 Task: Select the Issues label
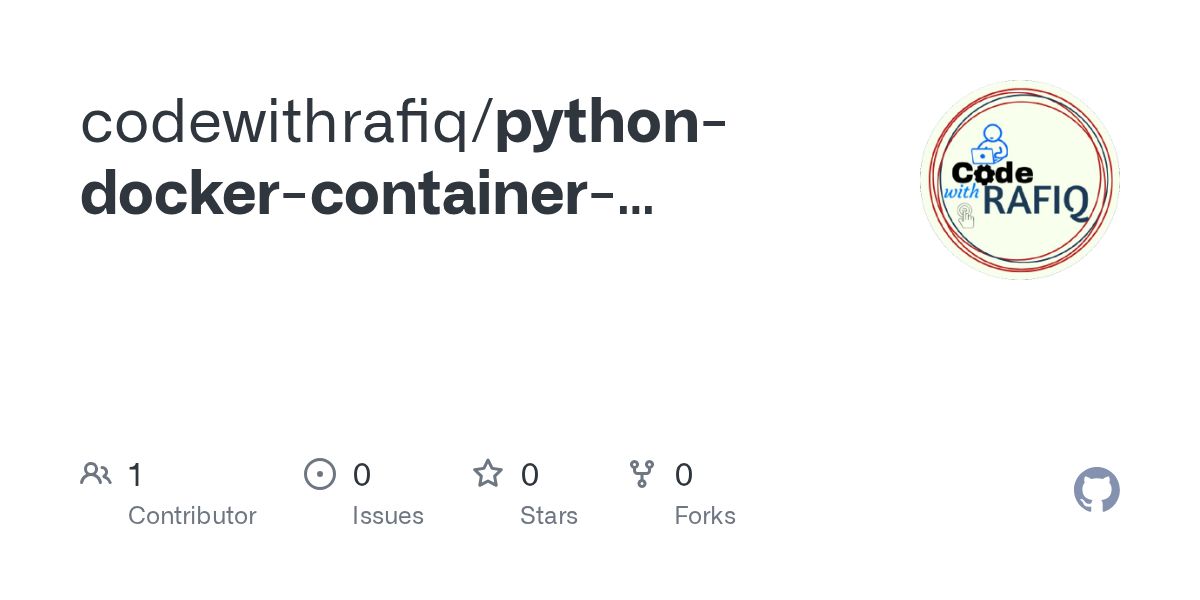388,516
